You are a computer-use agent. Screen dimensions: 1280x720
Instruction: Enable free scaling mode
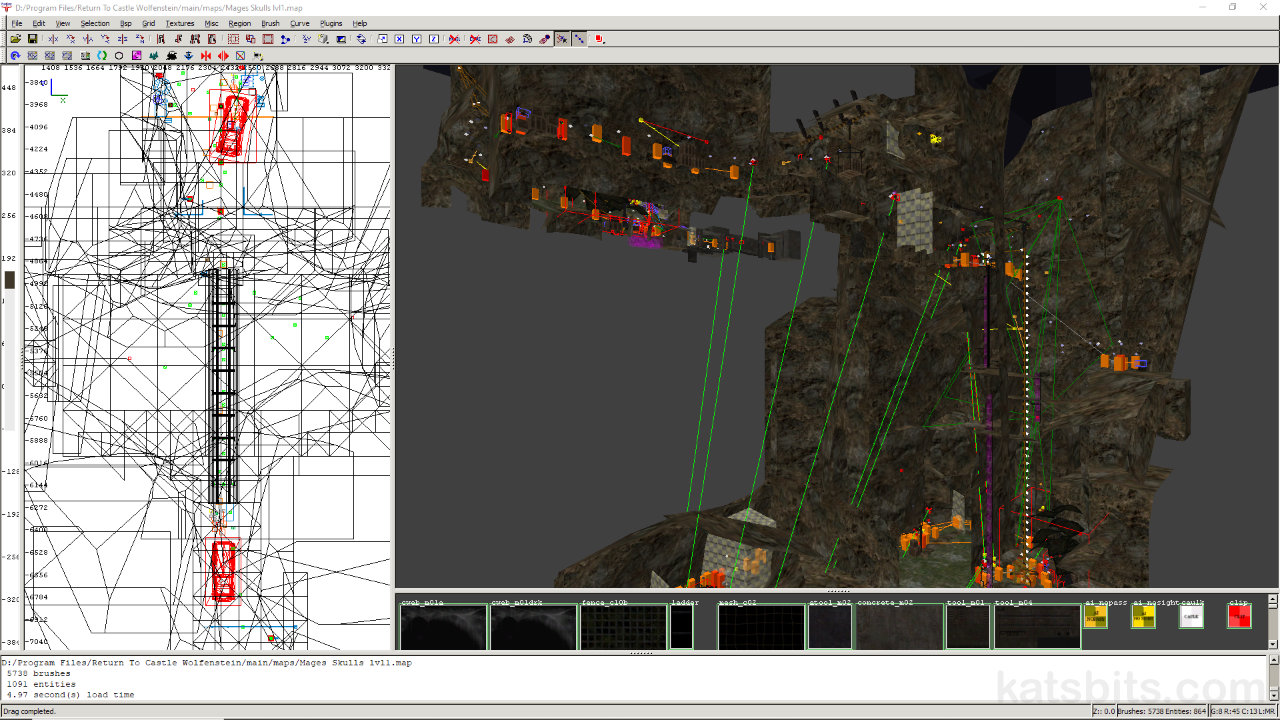[x=382, y=39]
